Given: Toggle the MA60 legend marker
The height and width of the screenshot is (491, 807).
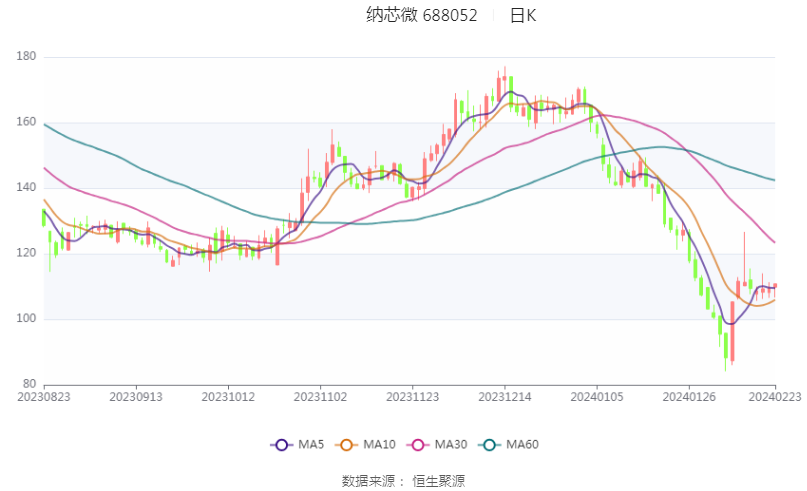Looking at the screenshot, I should tap(489, 445).
